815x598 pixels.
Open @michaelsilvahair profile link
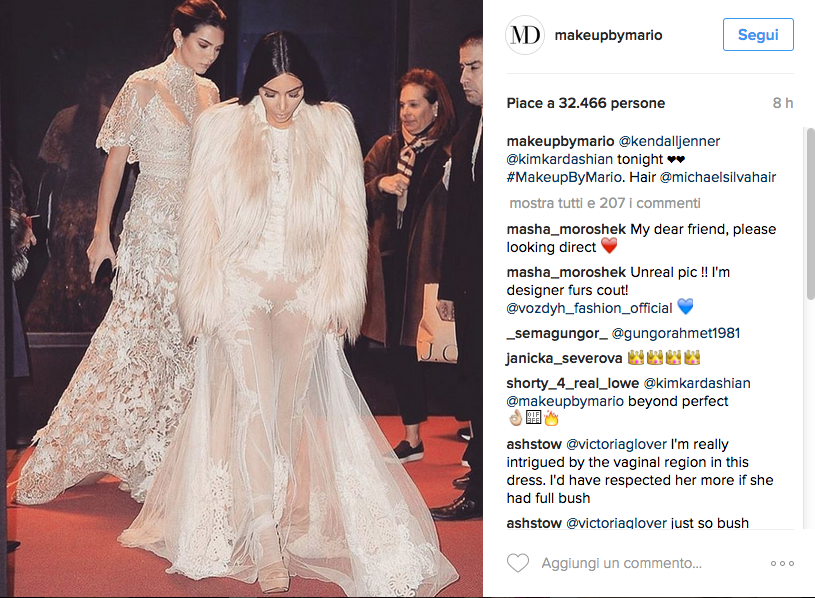click(x=717, y=177)
